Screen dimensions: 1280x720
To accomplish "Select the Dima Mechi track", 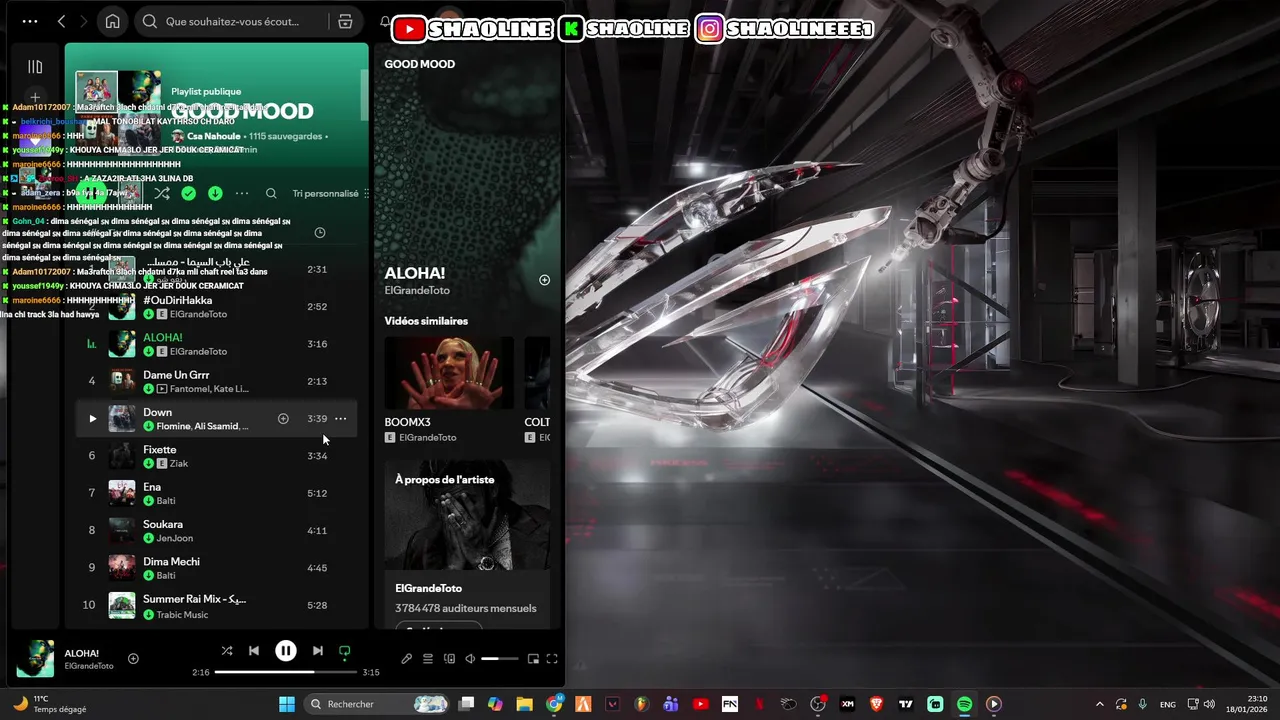I will [217, 568].
